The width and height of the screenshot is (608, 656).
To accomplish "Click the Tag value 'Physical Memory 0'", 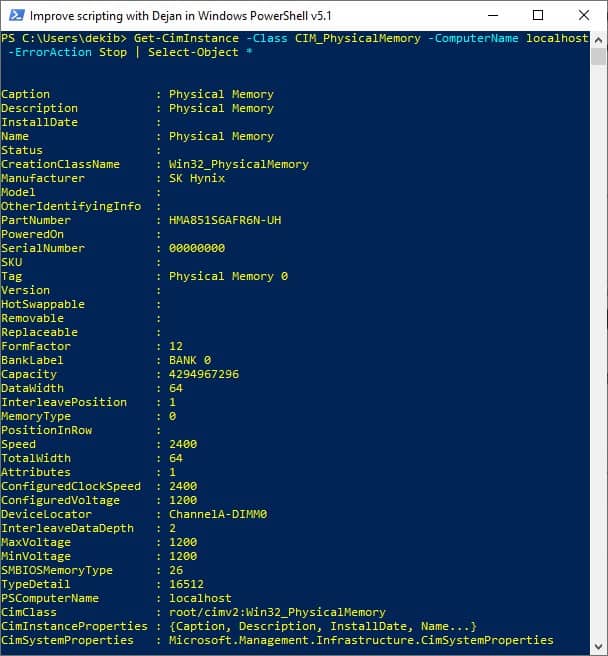I will 228,276.
